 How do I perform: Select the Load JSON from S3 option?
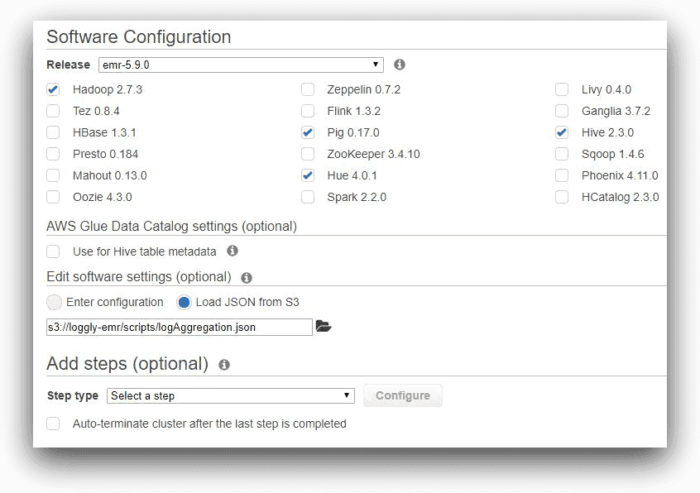tap(184, 302)
